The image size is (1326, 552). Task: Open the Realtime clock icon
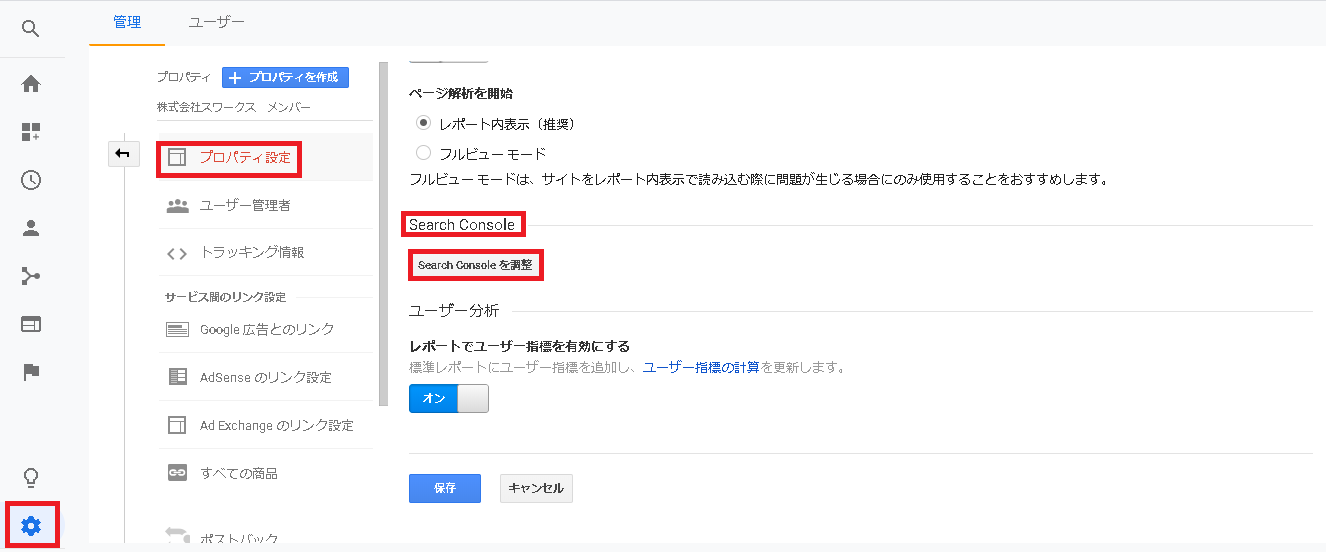click(31, 180)
